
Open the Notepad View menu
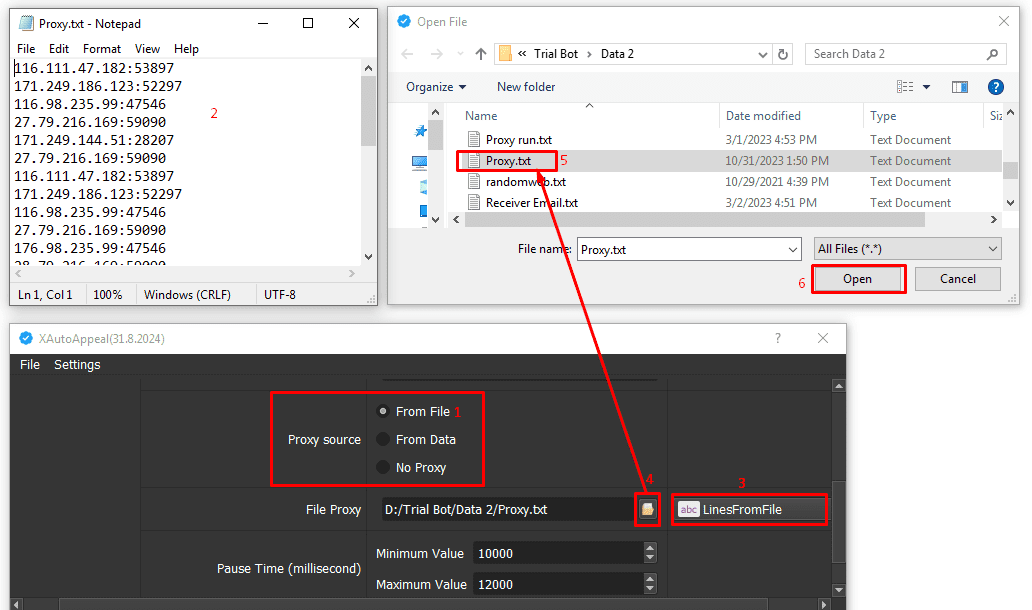point(147,49)
